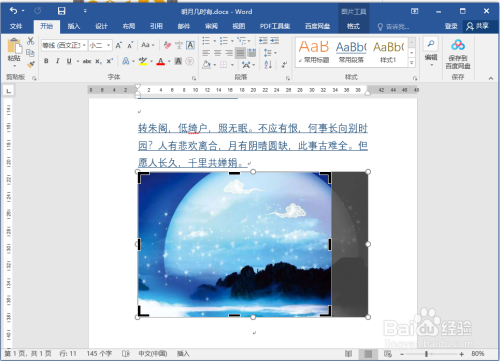This screenshot has width=500, height=361.
Task: Switch to the 布局 tab
Action: pyautogui.click(x=129, y=26)
